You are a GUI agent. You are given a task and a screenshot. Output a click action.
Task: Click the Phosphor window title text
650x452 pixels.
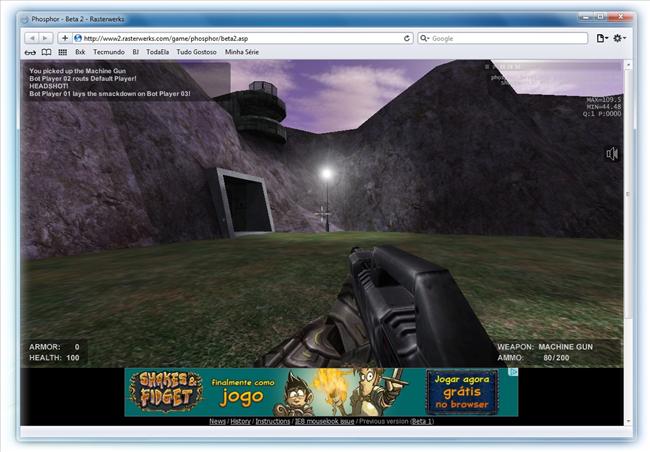tap(78, 19)
